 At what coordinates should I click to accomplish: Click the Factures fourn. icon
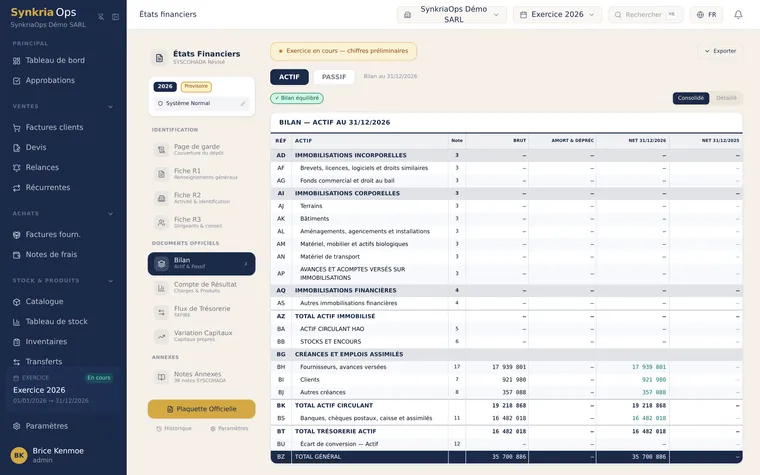(16, 235)
